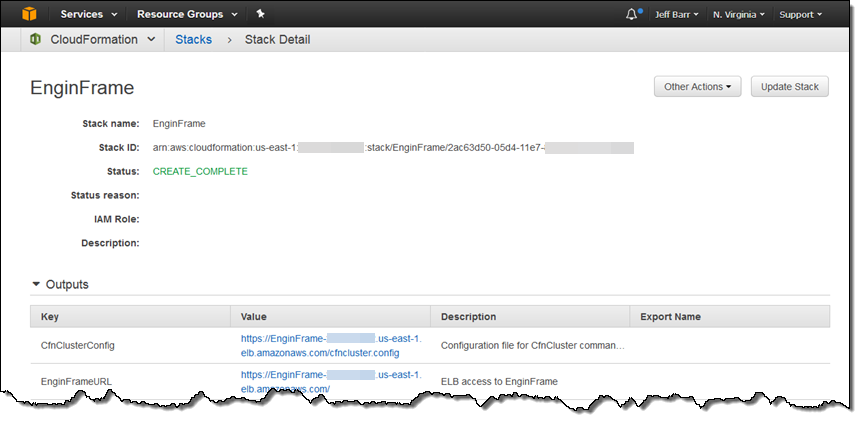Open the CfnClusterConfig URL link

pyautogui.click(x=331, y=345)
